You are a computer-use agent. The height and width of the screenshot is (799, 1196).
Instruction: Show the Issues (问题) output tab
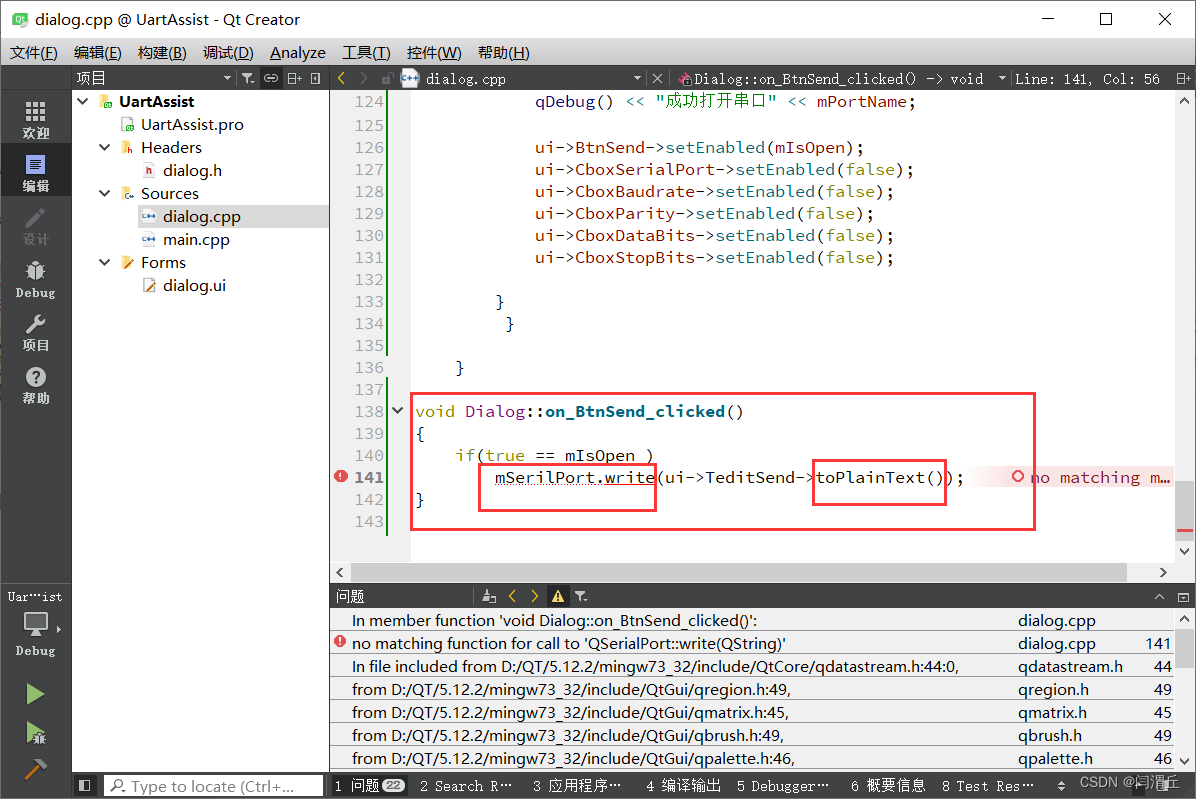(369, 785)
